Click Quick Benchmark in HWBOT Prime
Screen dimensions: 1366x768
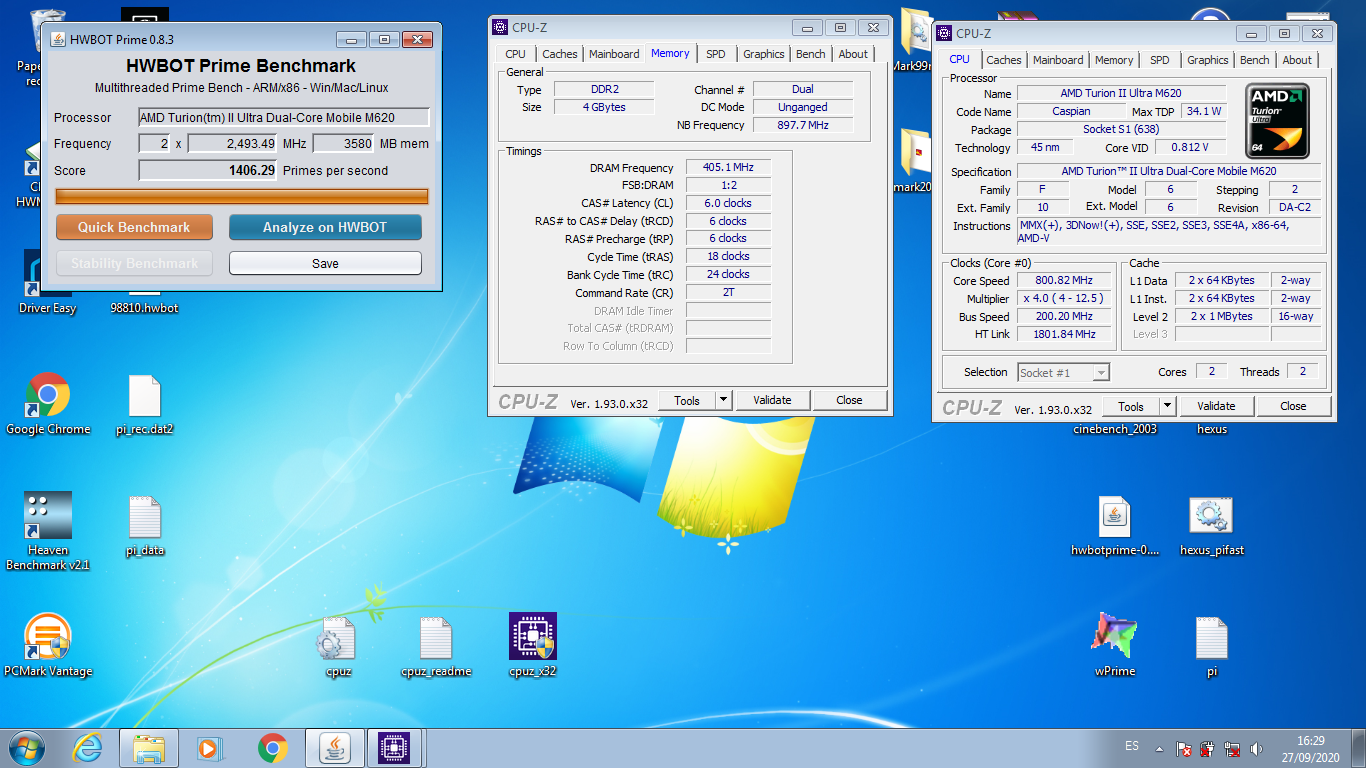134,227
